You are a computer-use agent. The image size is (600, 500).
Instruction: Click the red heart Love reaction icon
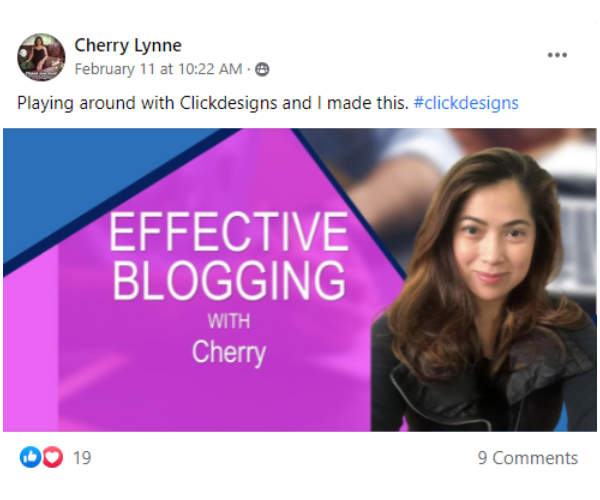point(52,457)
